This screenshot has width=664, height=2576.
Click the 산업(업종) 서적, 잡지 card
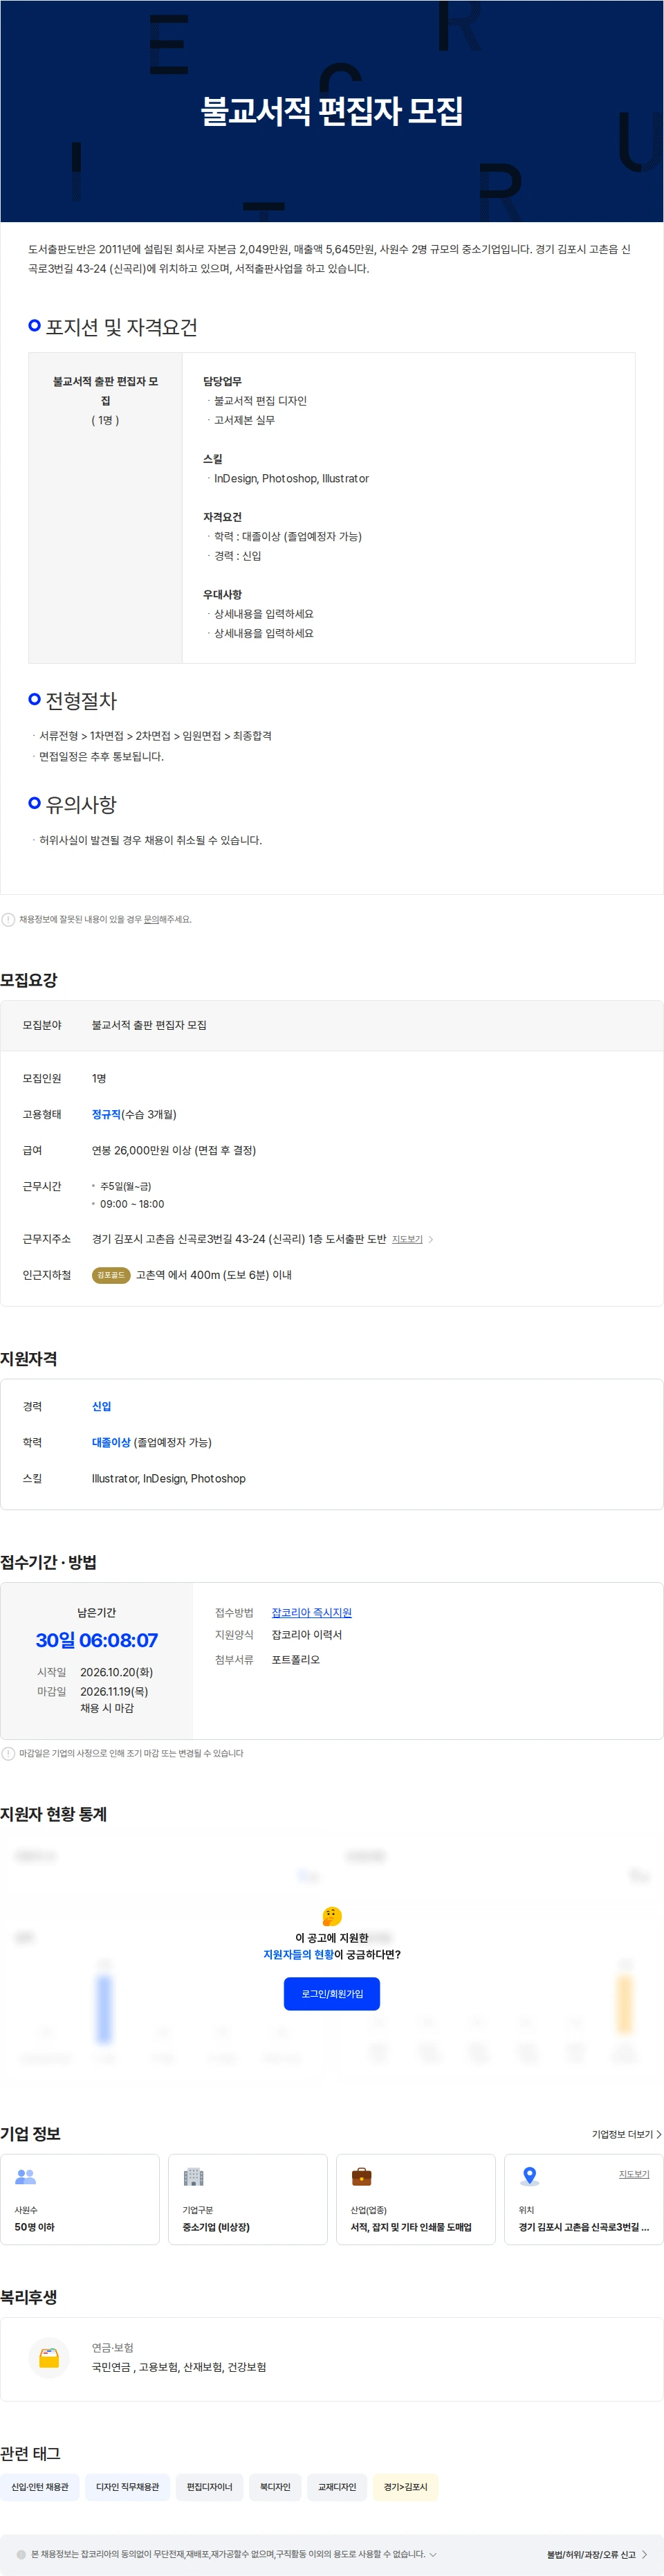click(x=416, y=2199)
